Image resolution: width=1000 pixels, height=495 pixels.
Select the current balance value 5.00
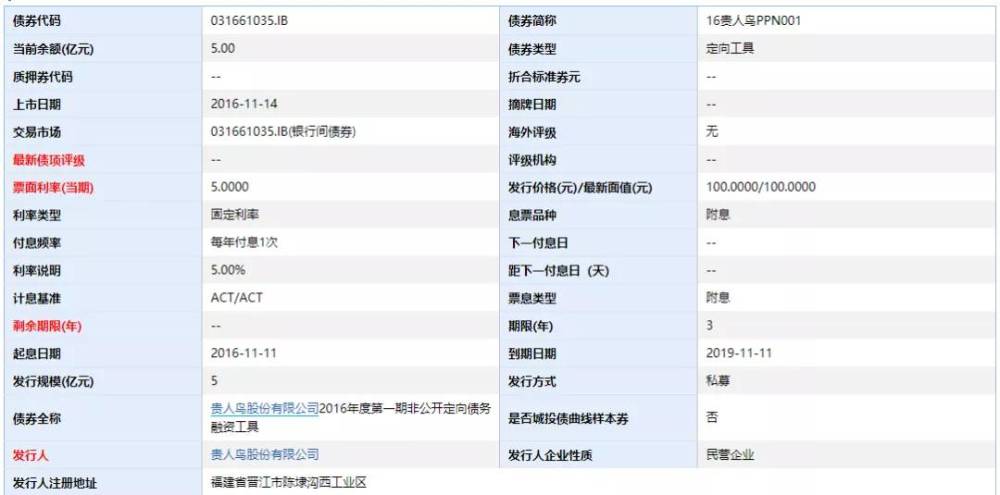click(x=223, y=48)
